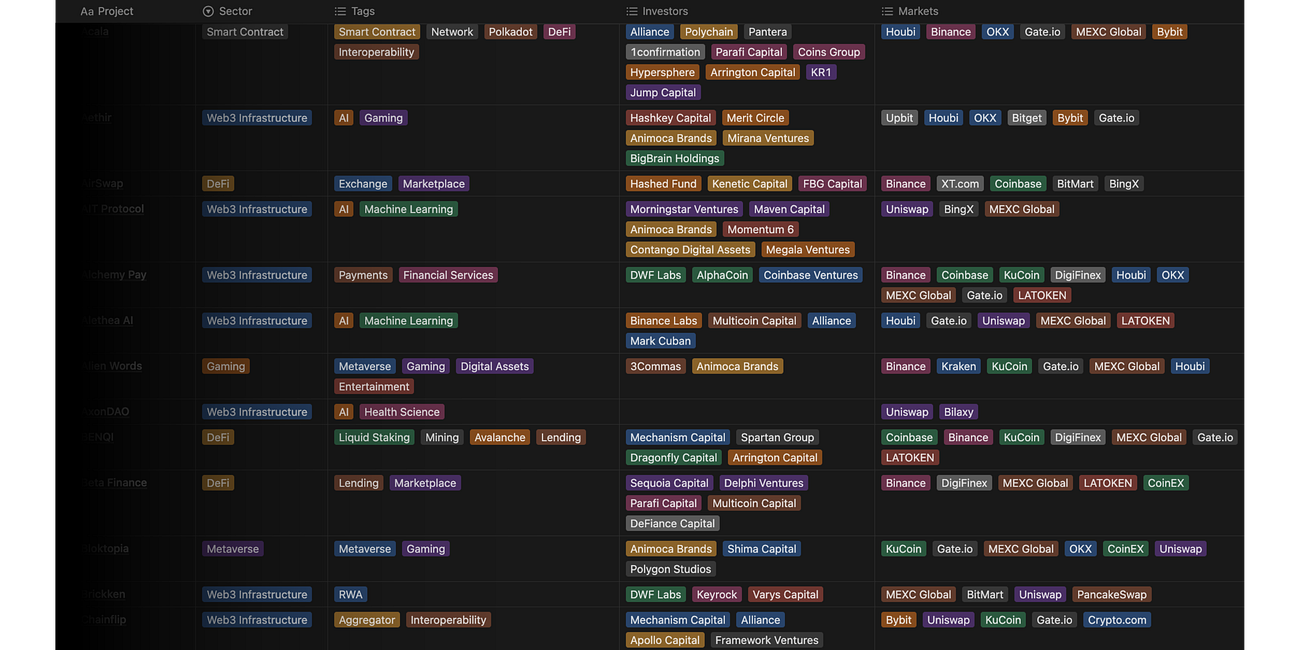The width and height of the screenshot is (1300, 650).
Task: Click the Mirana Ventures tag
Action: point(768,138)
